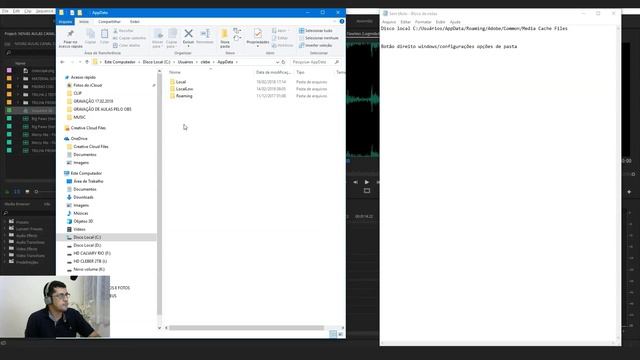Click Este Computador in breadcrumb
Viewport: 640px width, 360px height.
(x=120, y=62)
